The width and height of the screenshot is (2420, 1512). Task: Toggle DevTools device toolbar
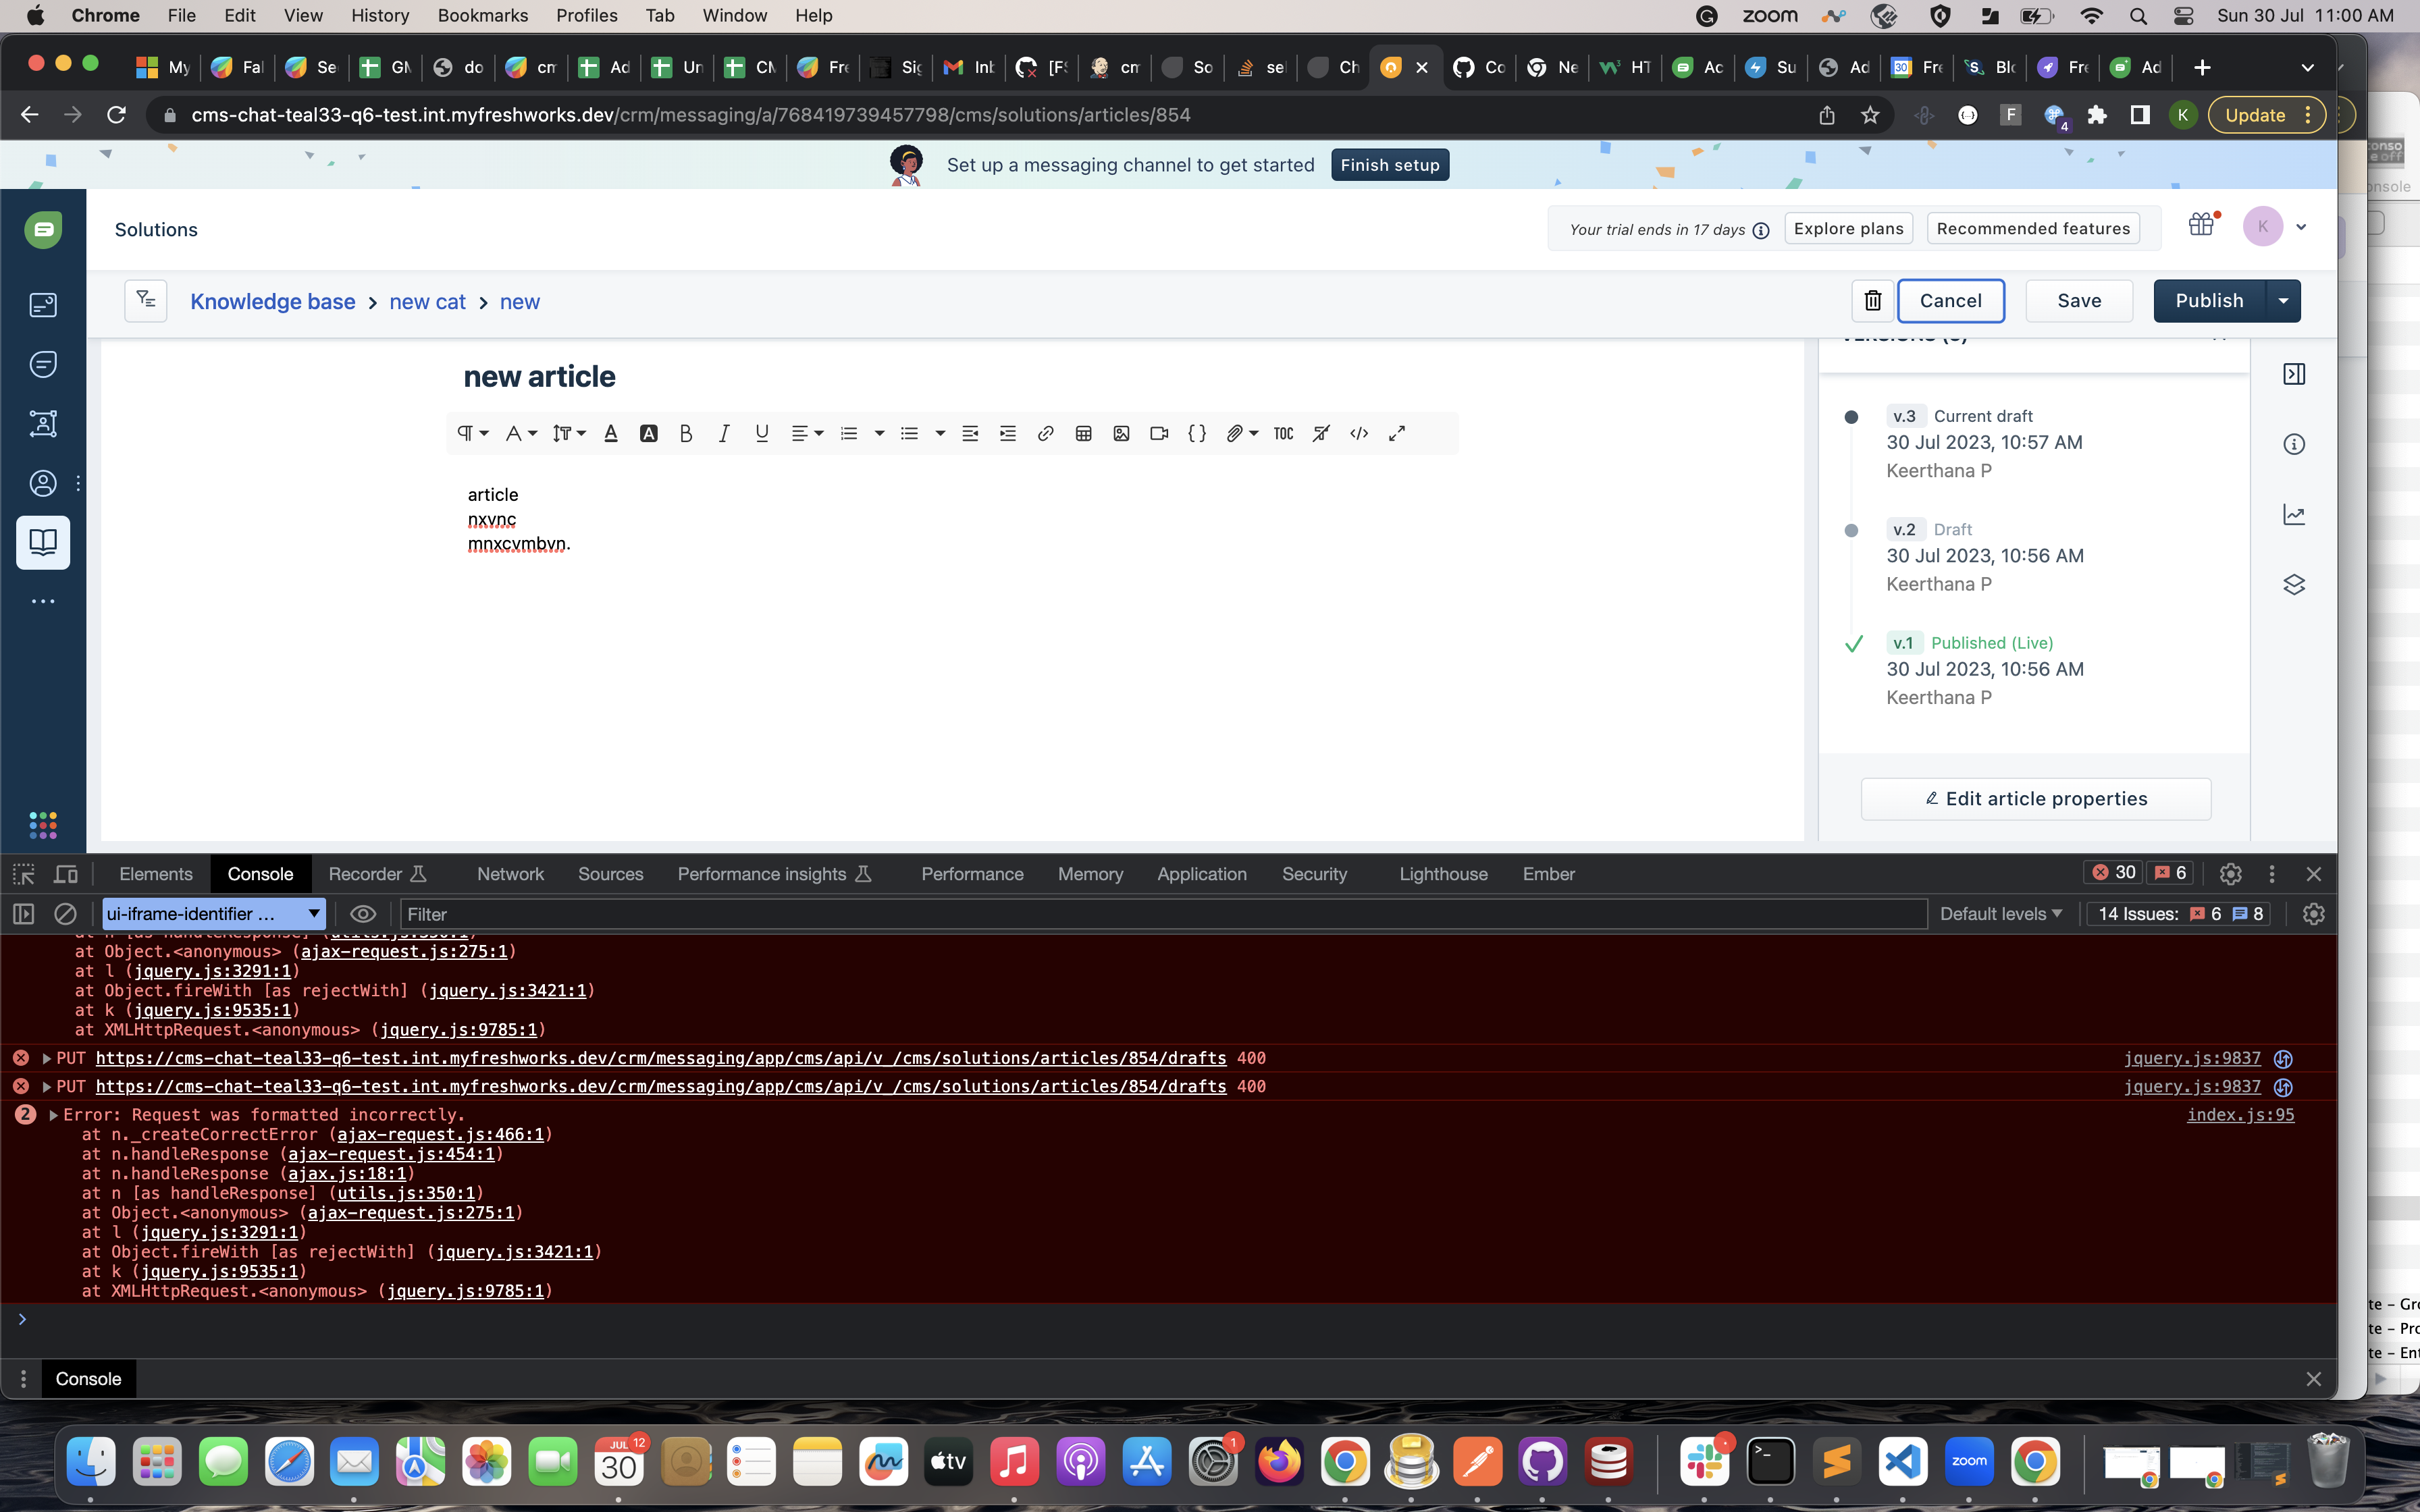66,874
